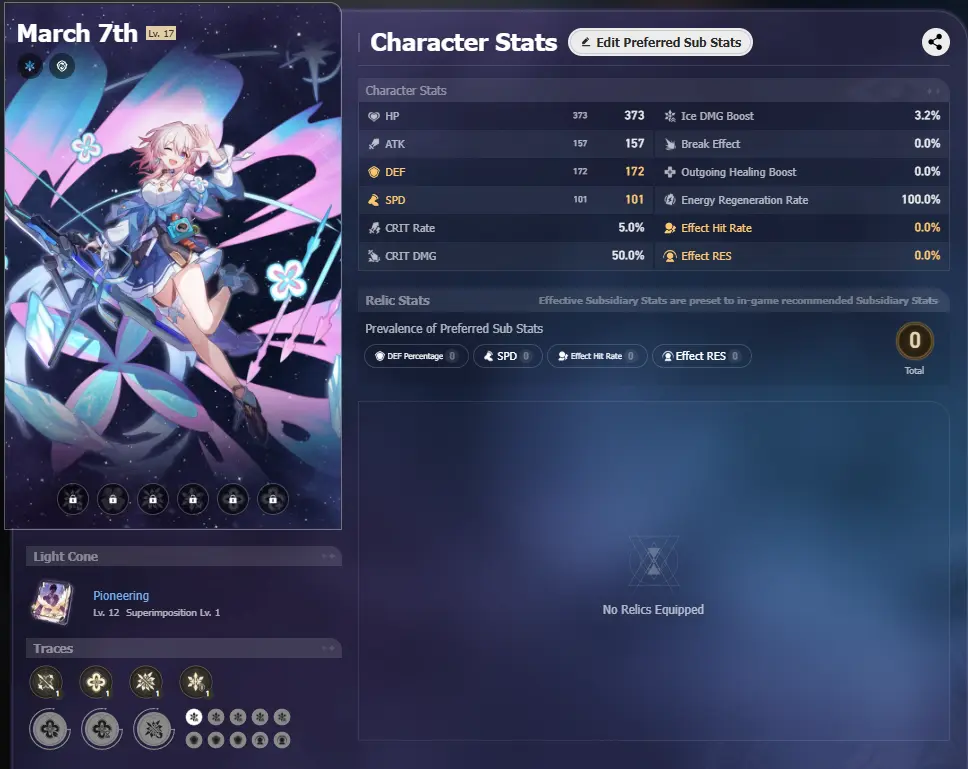Click the share icon button
This screenshot has height=769, width=968.
935,42
